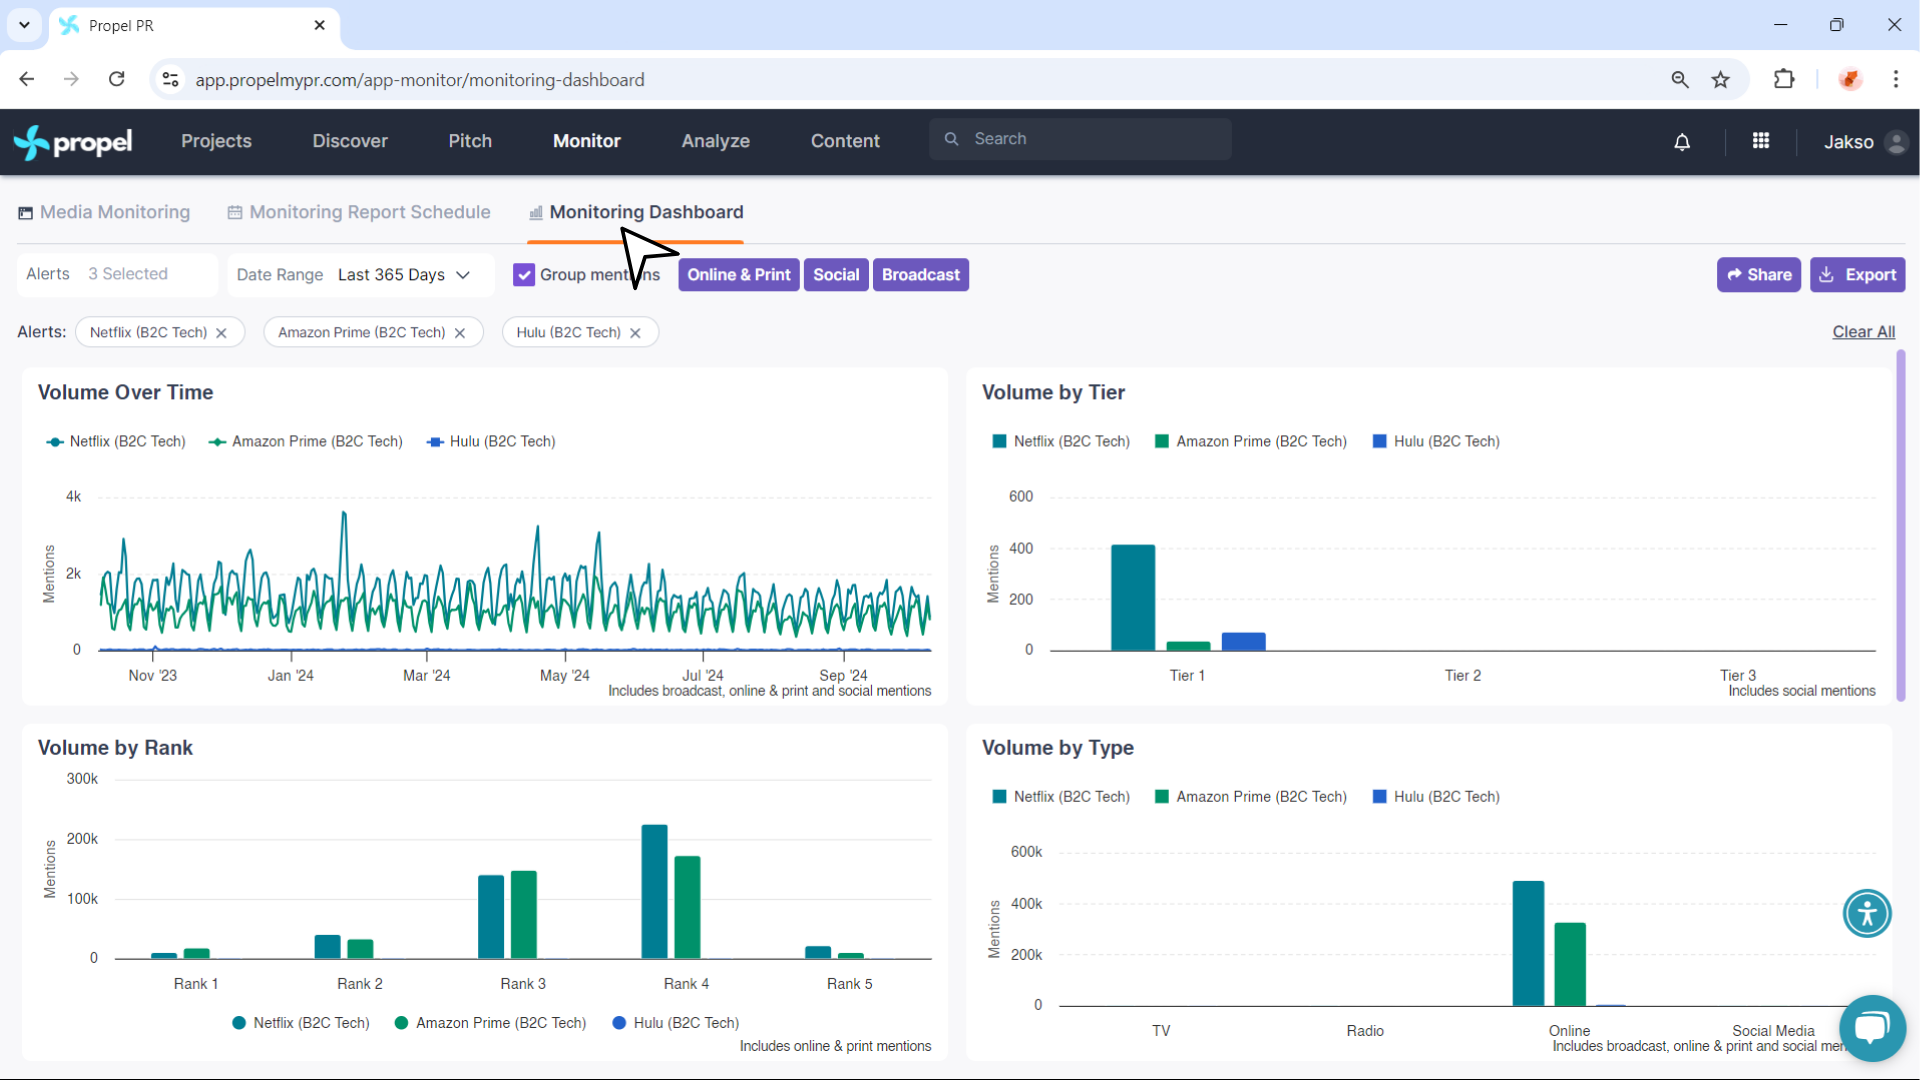Image resolution: width=1920 pixels, height=1080 pixels.
Task: Toggle Group mentions checkbox
Action: [524, 275]
